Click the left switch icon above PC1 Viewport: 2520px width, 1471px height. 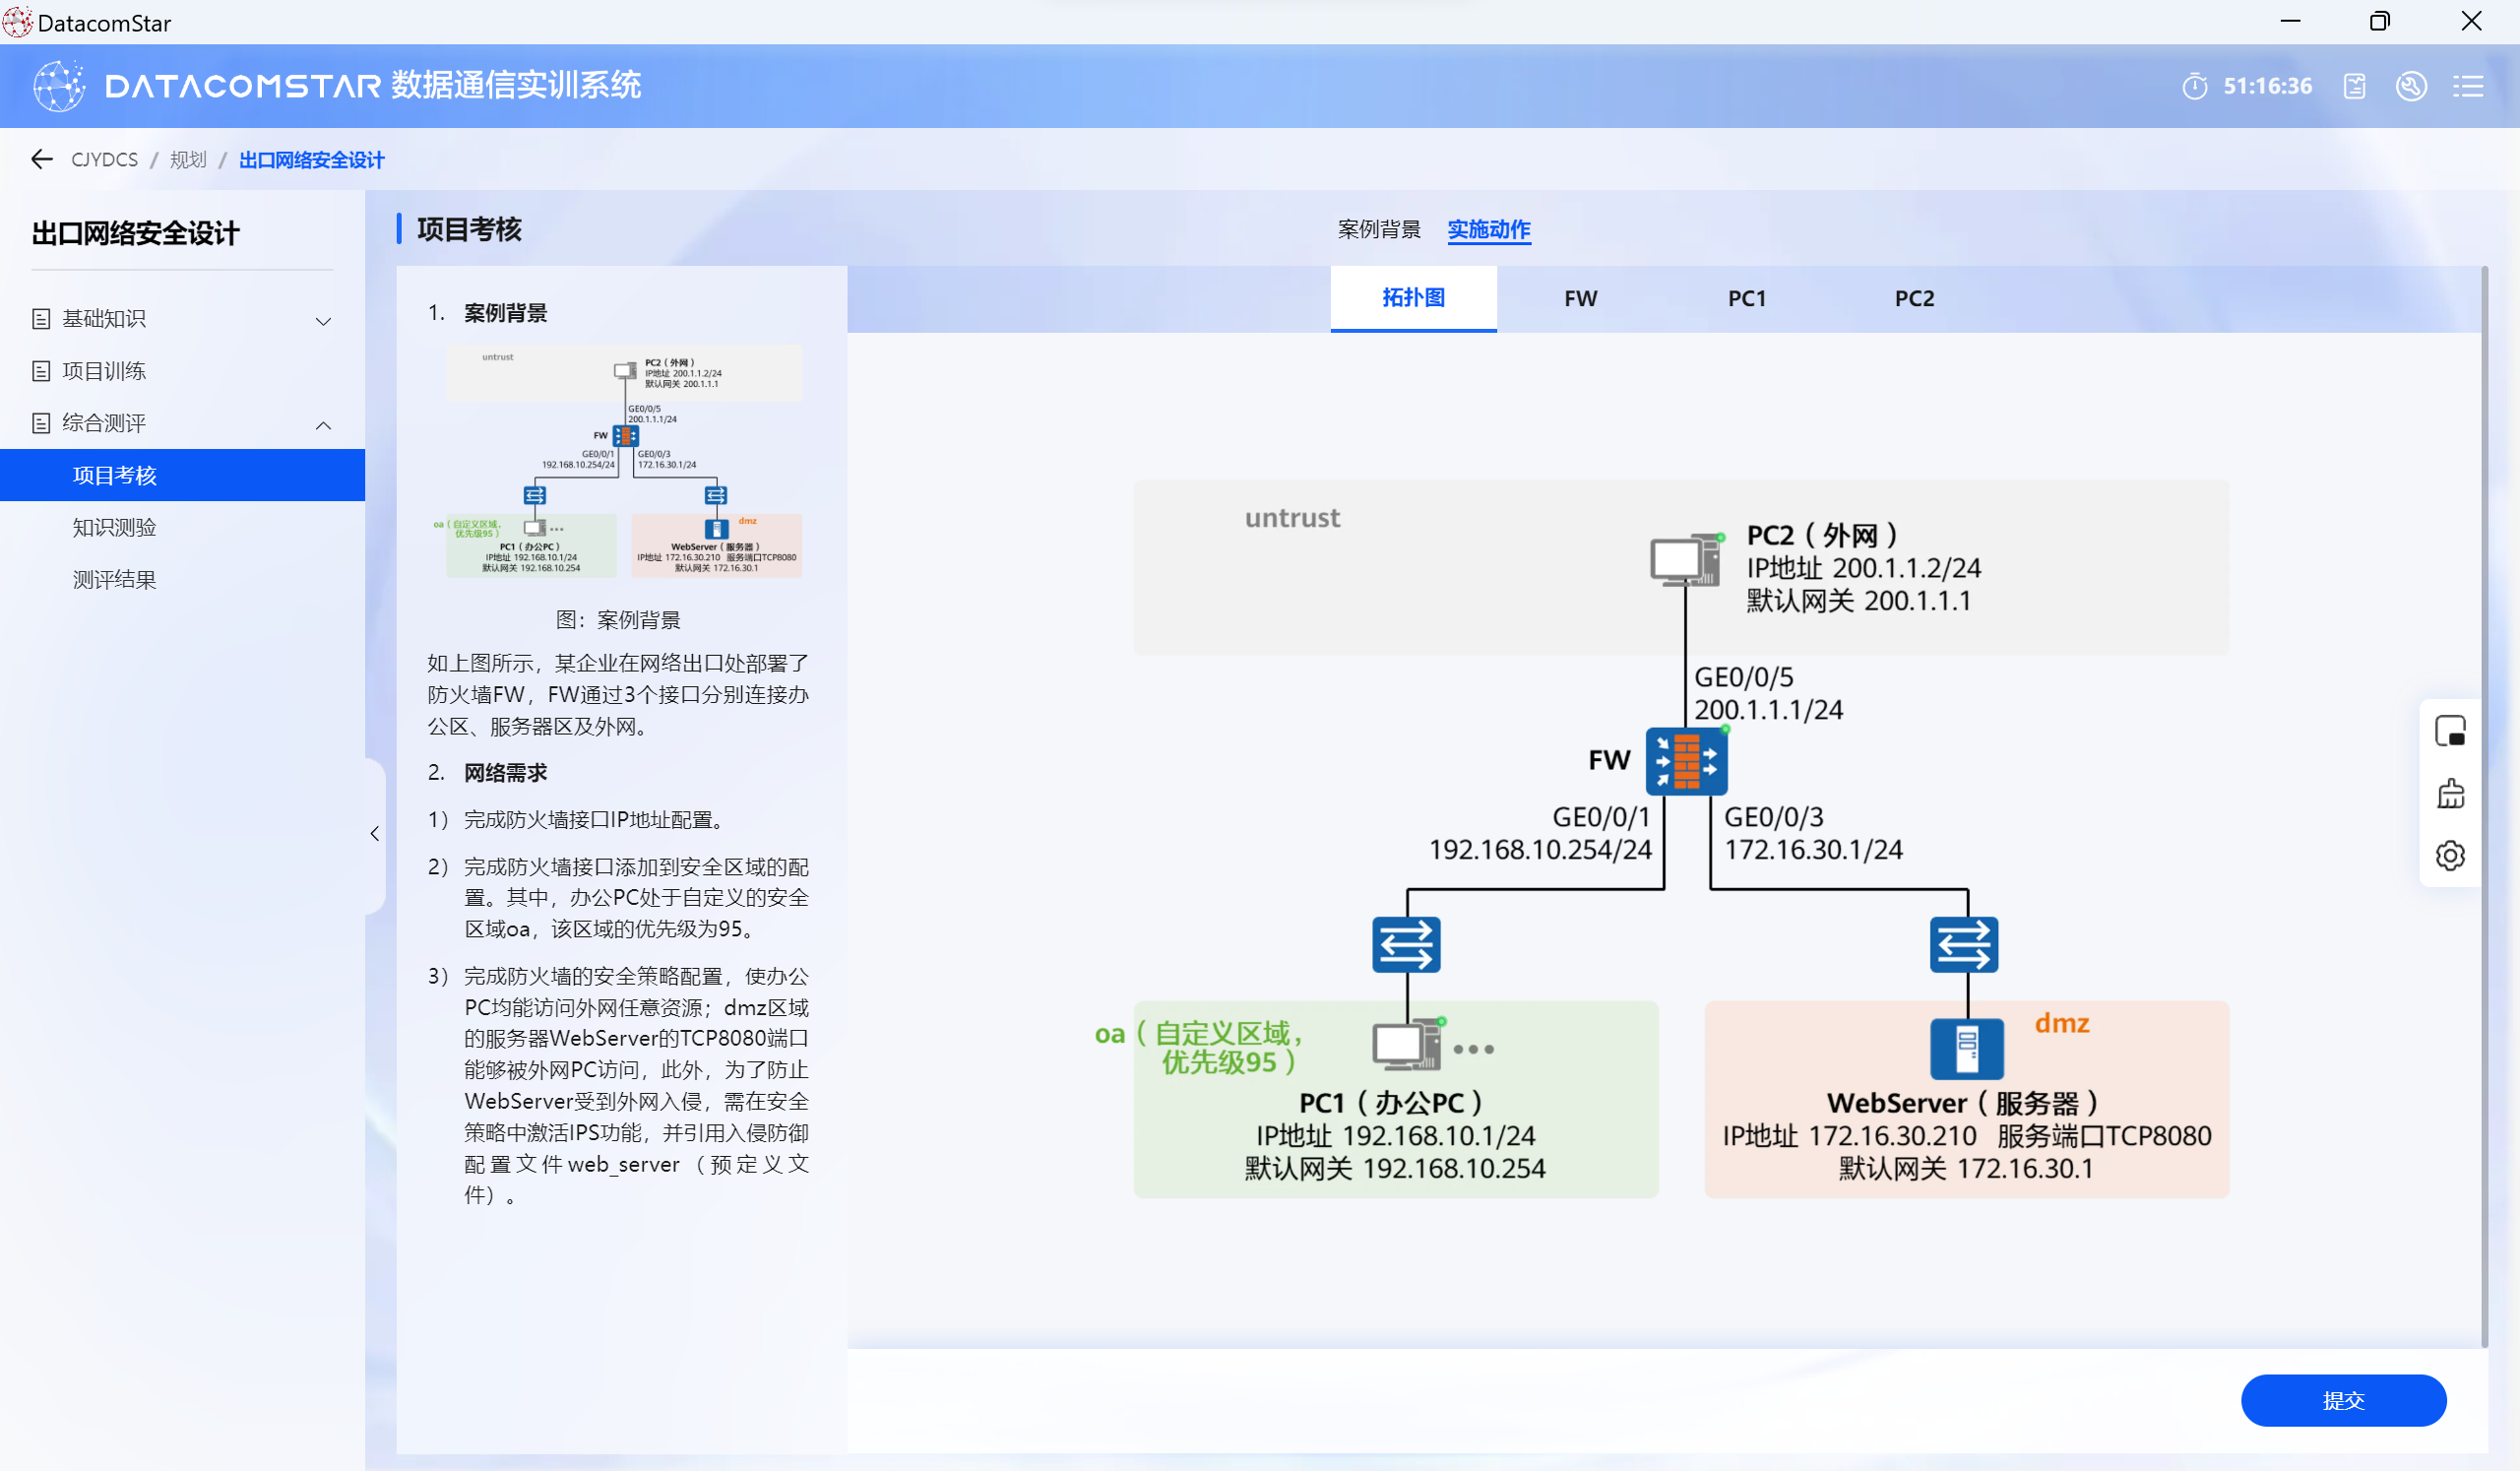point(1405,944)
